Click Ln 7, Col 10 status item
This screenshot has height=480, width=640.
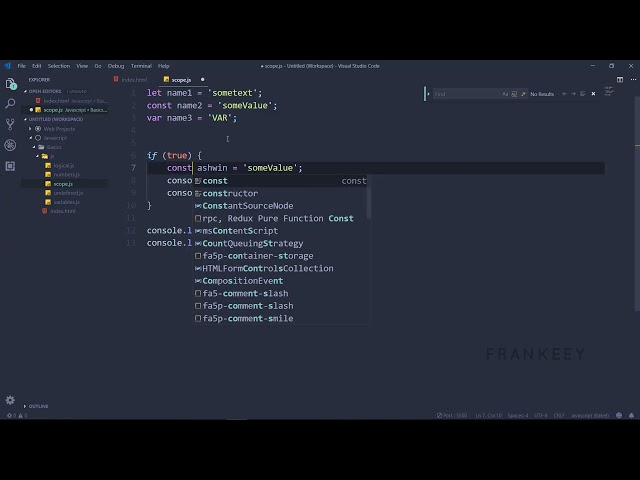point(488,416)
